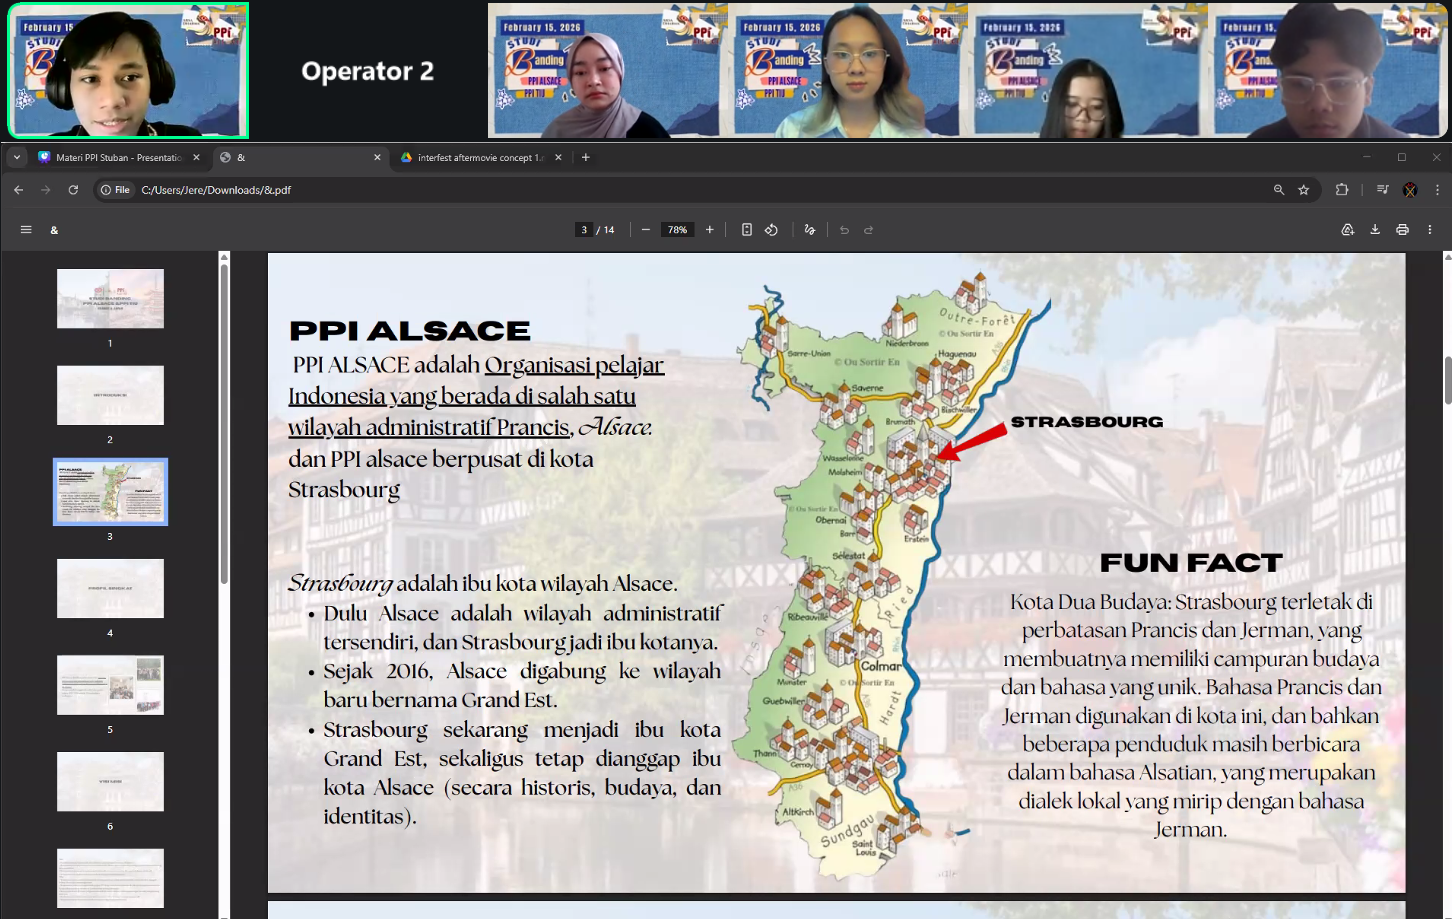This screenshot has height=919, width=1452.
Task: Open a new browser tab
Action: (586, 157)
